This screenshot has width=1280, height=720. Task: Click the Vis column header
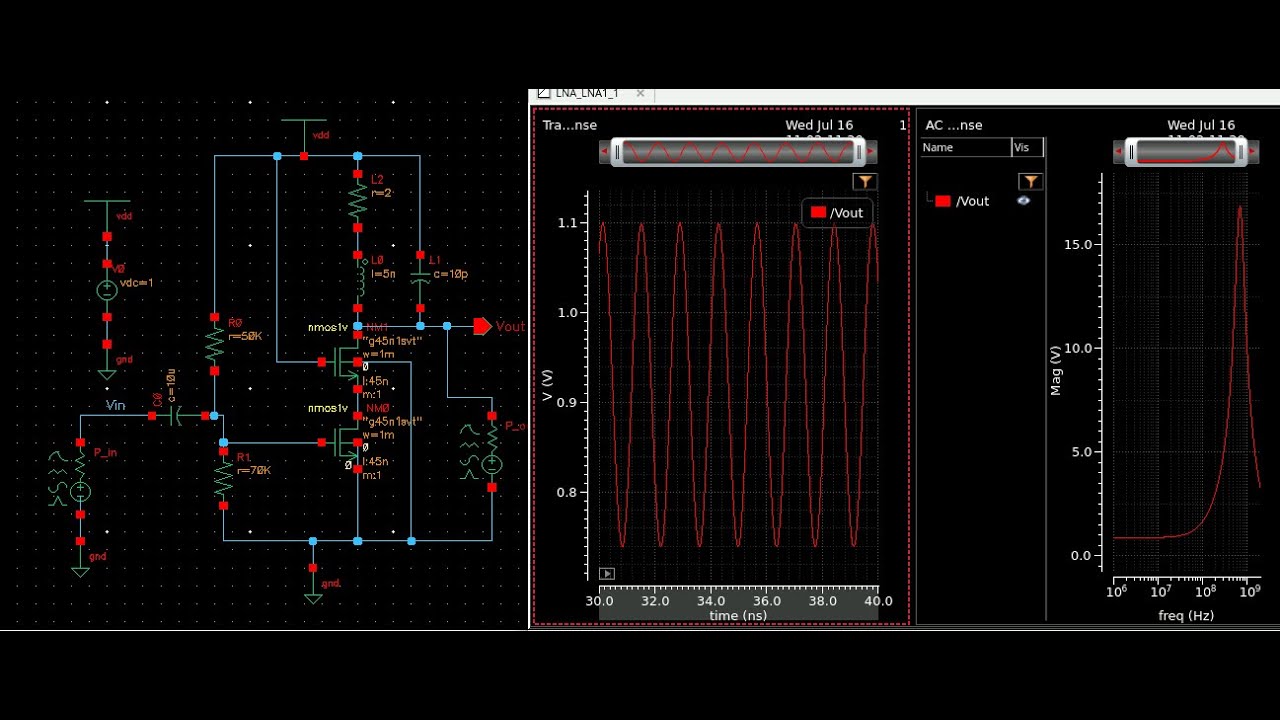point(1027,147)
